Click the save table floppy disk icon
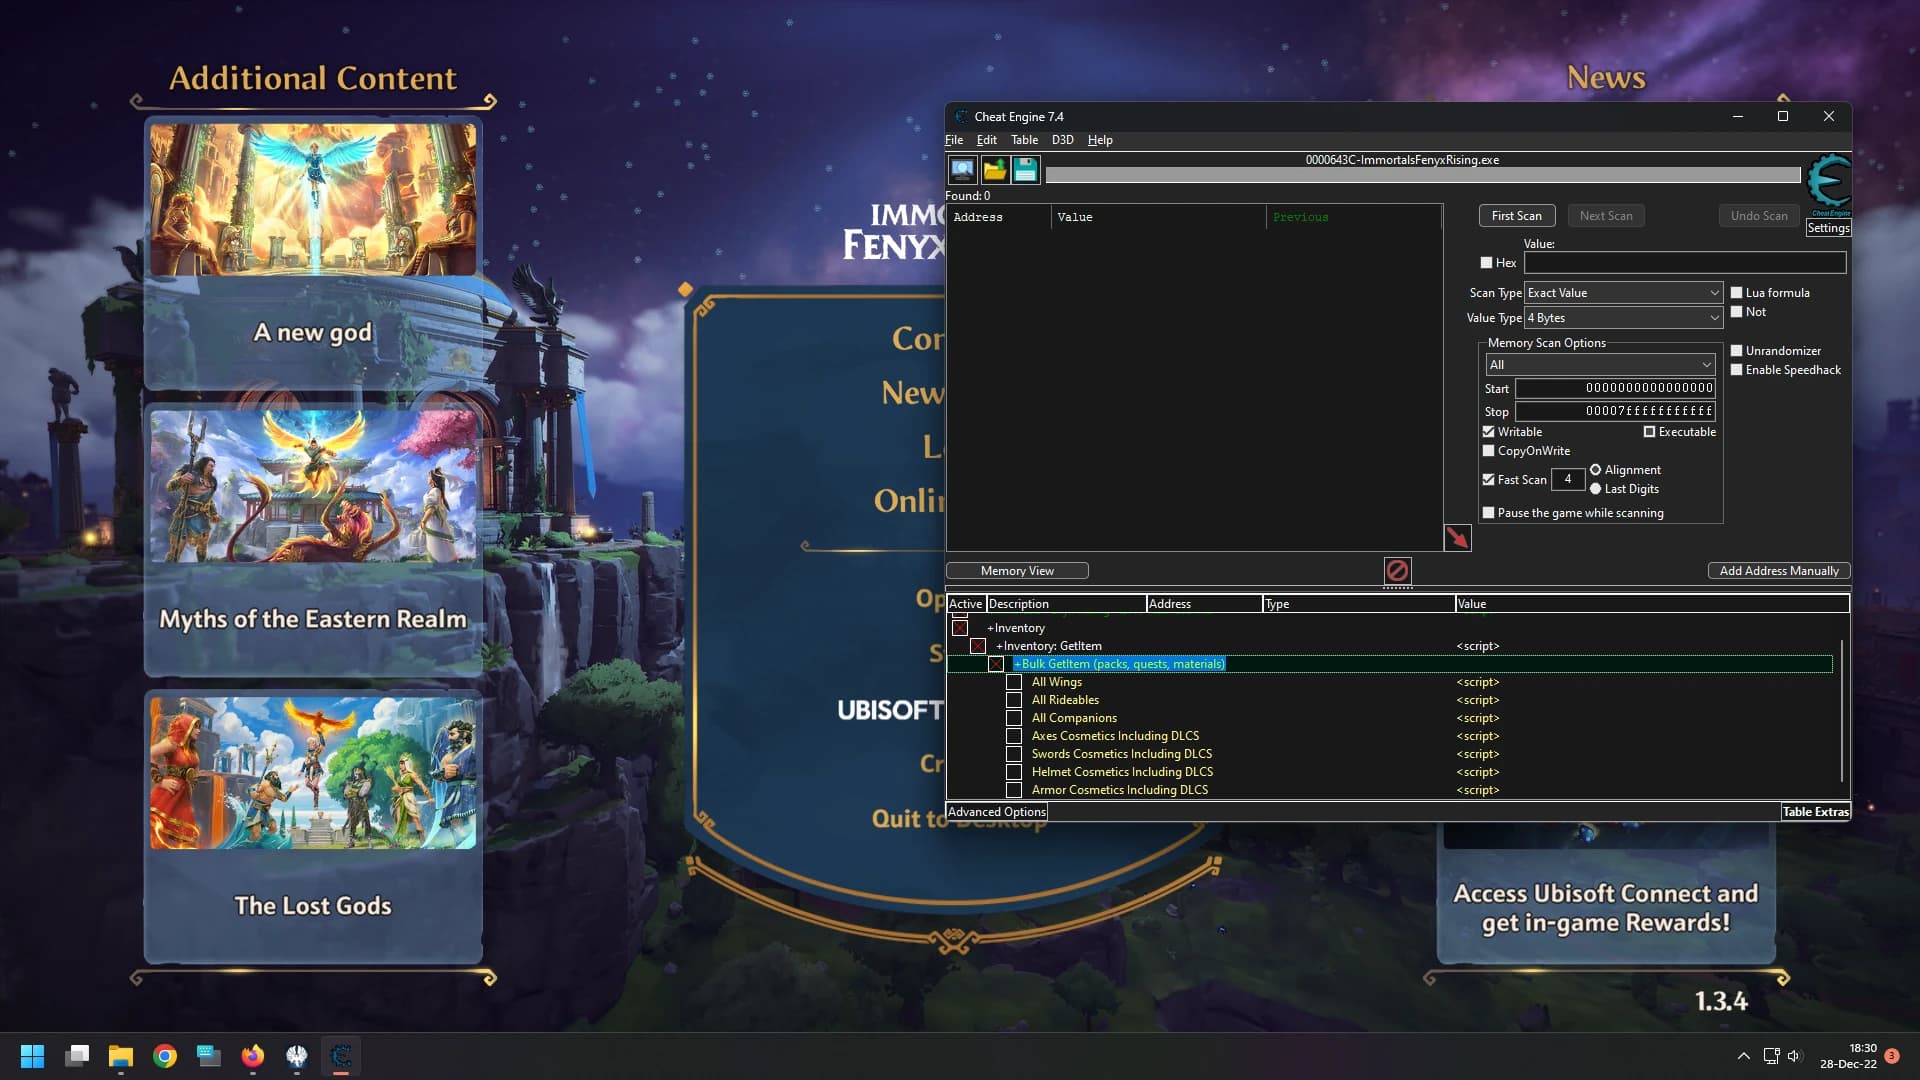 coord(1026,170)
